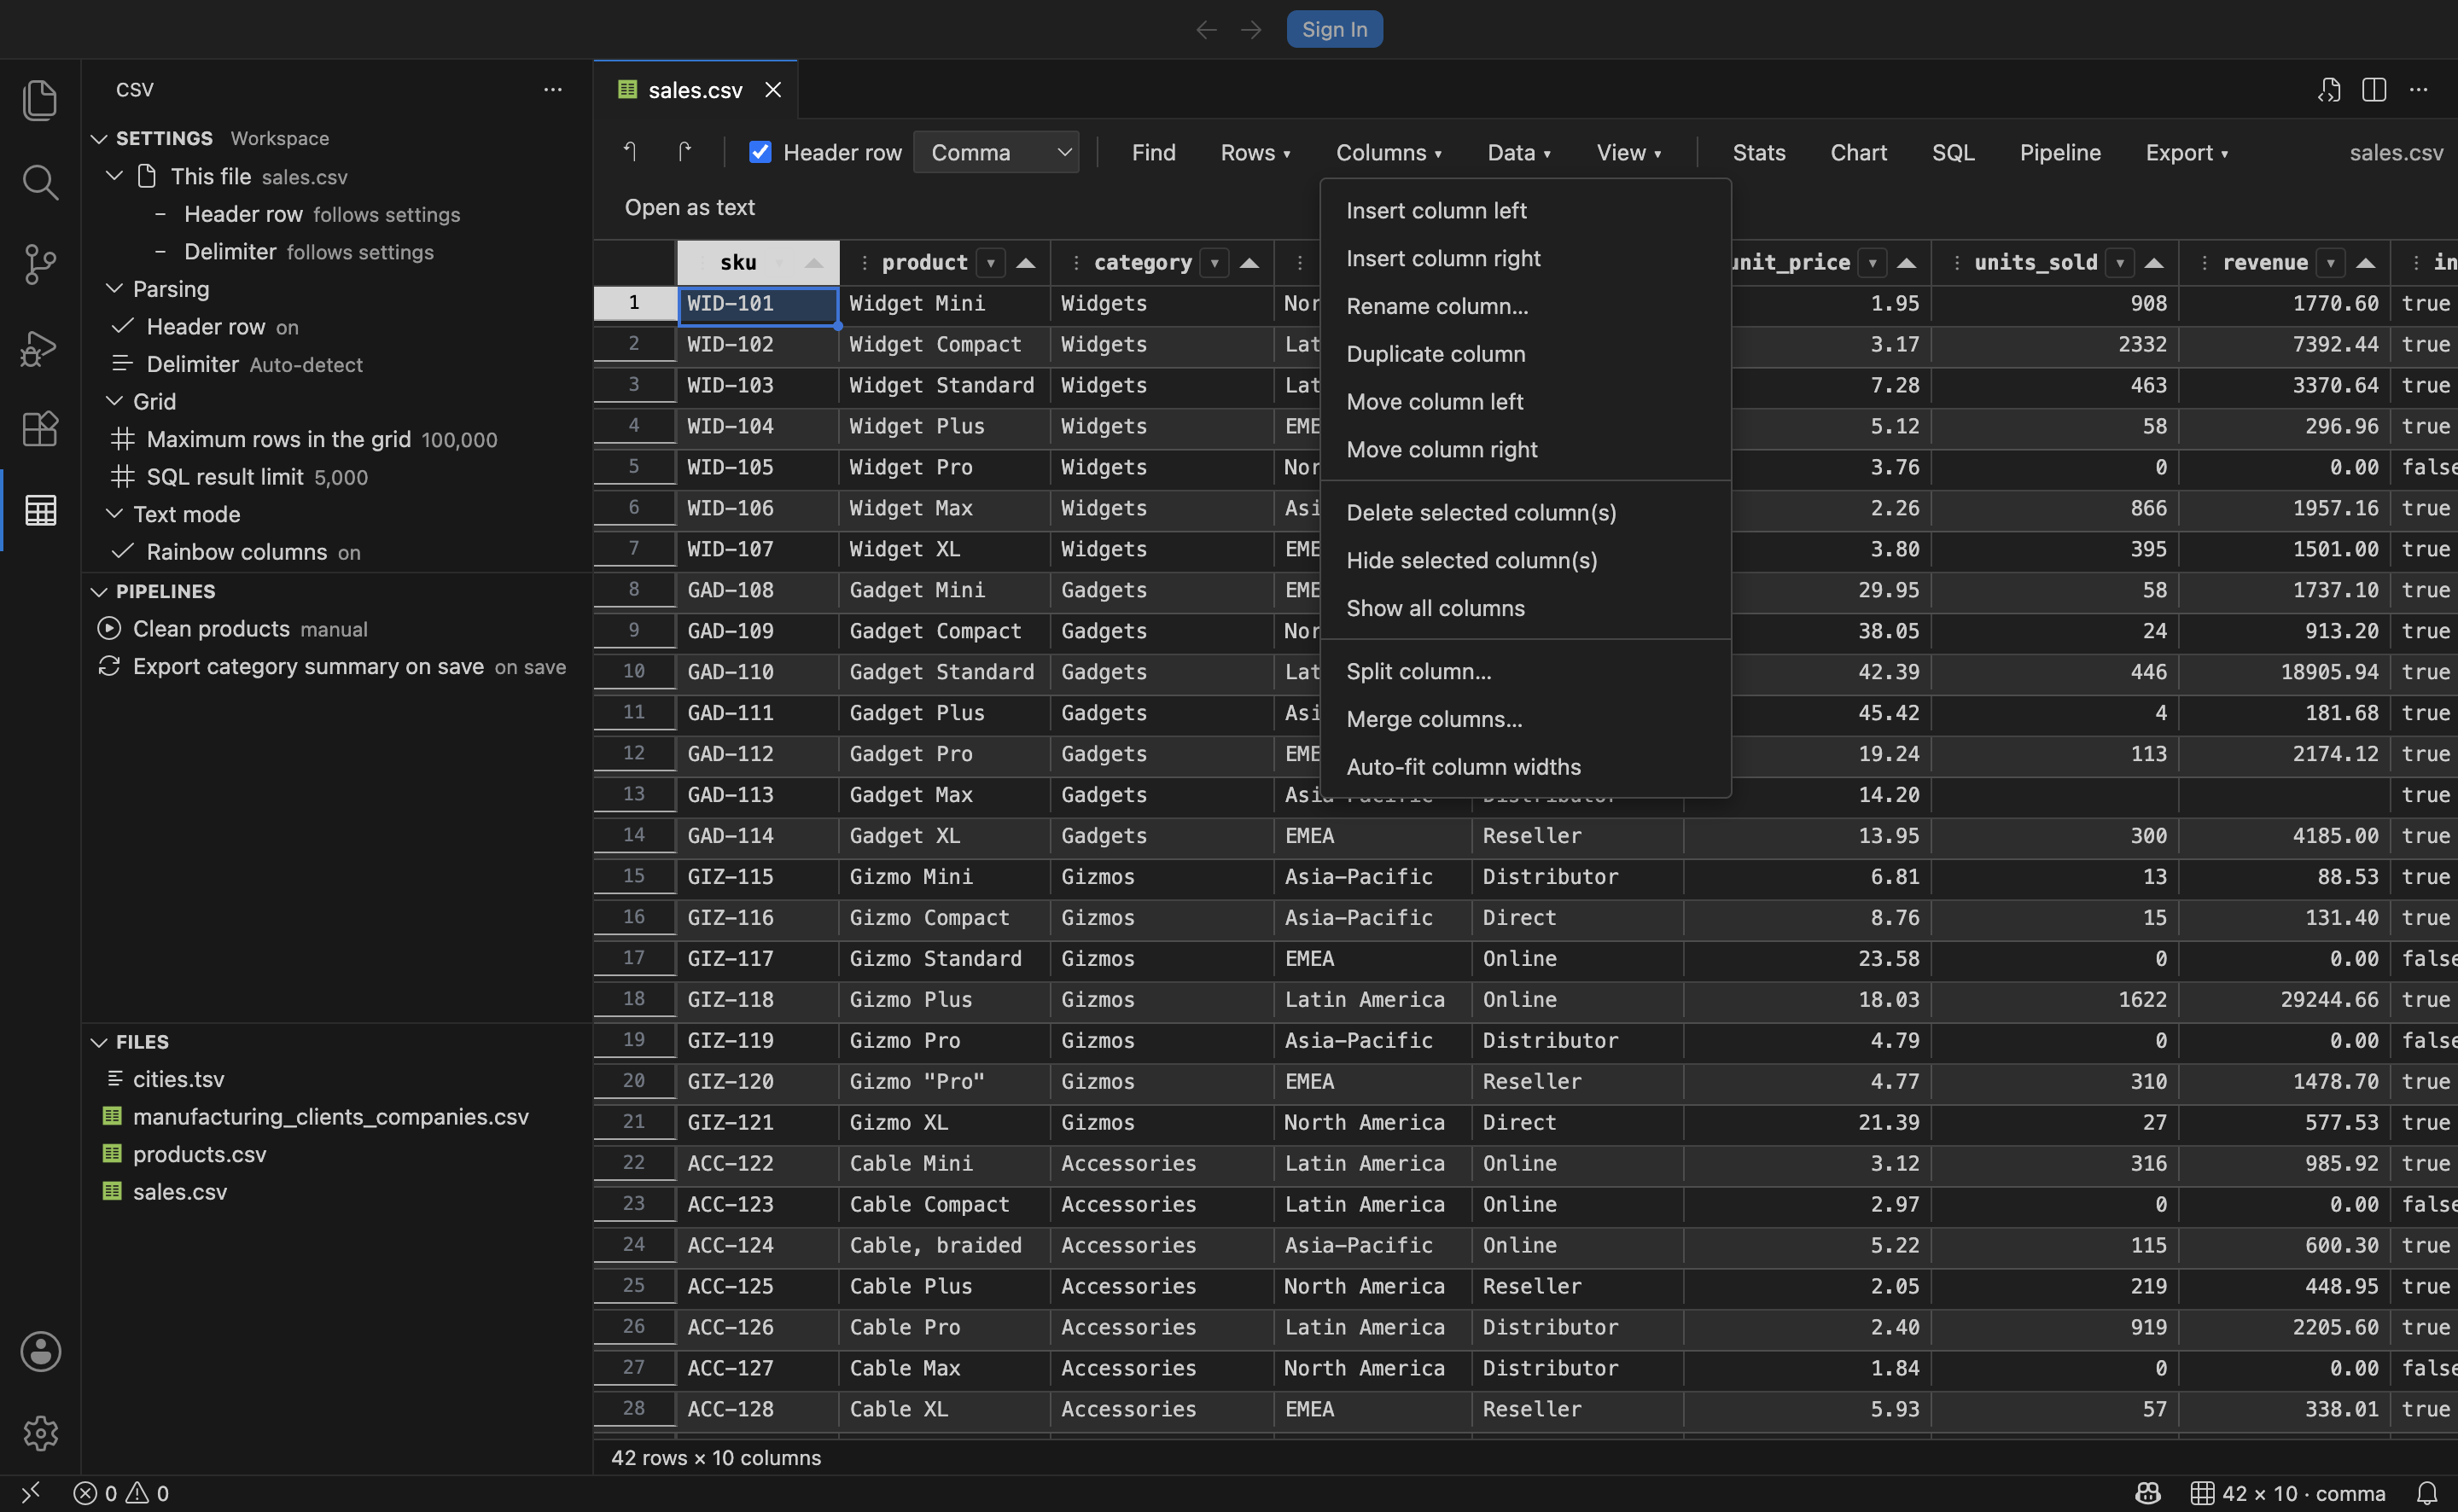Click the Copilot status bar icon
The image size is (2458, 1512).
[x=2148, y=1493]
